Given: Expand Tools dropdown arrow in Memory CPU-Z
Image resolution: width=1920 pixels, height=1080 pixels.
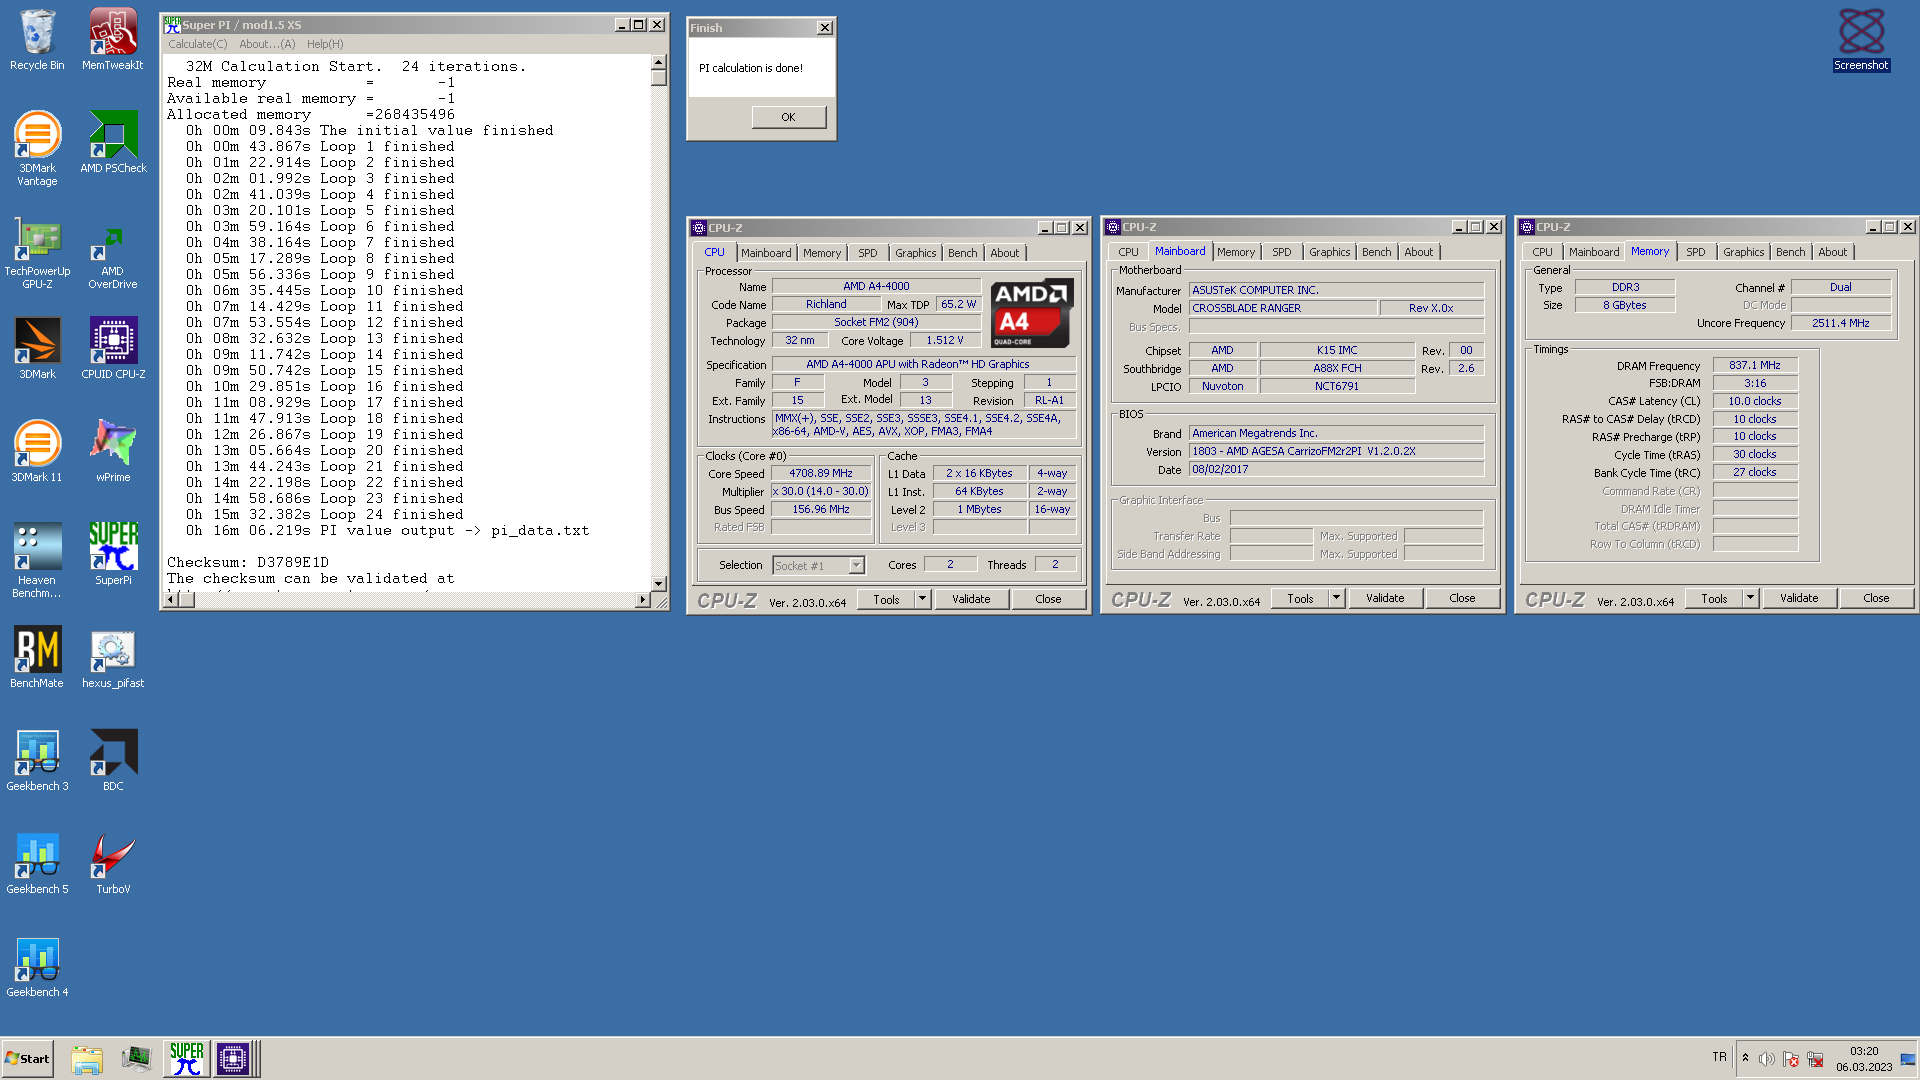Looking at the screenshot, I should 1751,598.
